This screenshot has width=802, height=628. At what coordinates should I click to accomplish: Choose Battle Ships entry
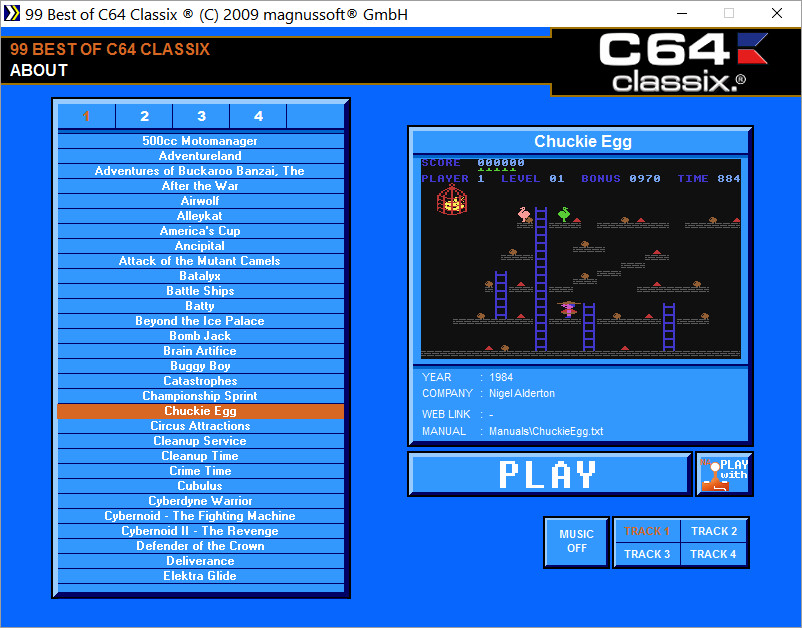(x=200, y=290)
